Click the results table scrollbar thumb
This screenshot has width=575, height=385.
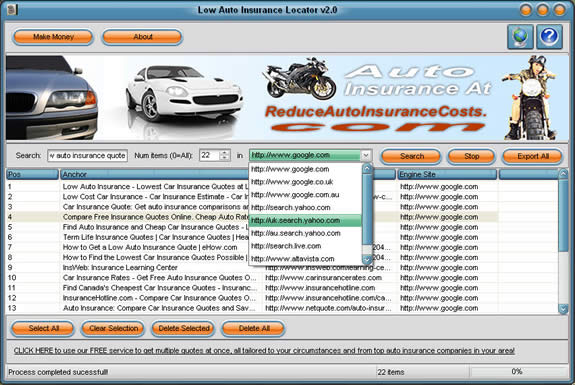pyautogui.click(x=563, y=215)
